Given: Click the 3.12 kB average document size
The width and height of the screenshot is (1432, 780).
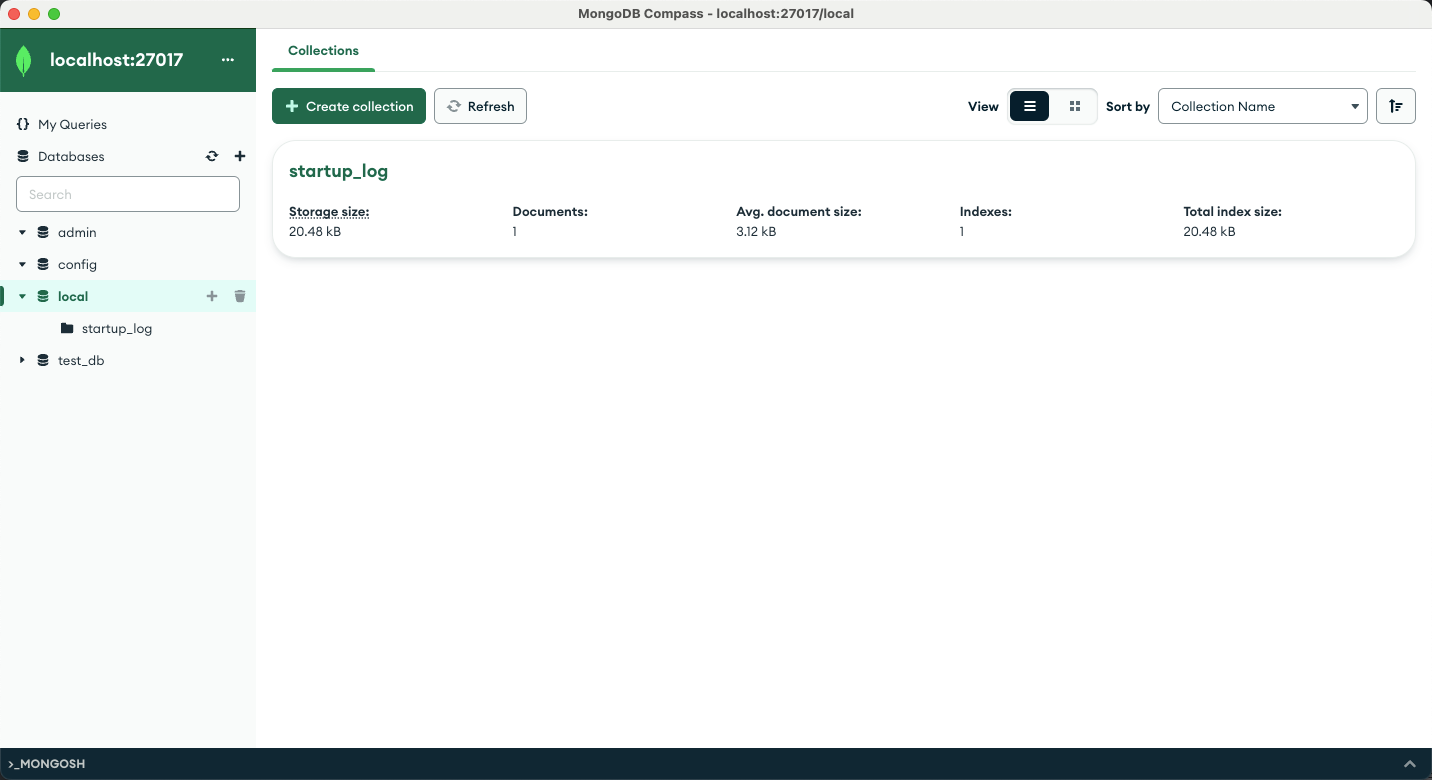Looking at the screenshot, I should point(756,232).
